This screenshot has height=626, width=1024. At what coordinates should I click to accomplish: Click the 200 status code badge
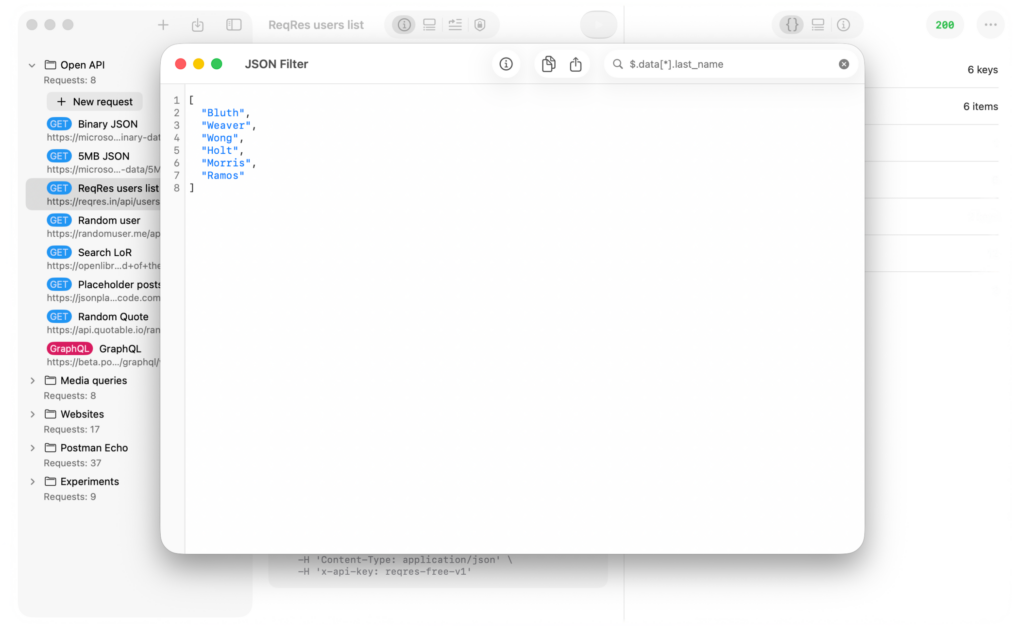tap(944, 25)
